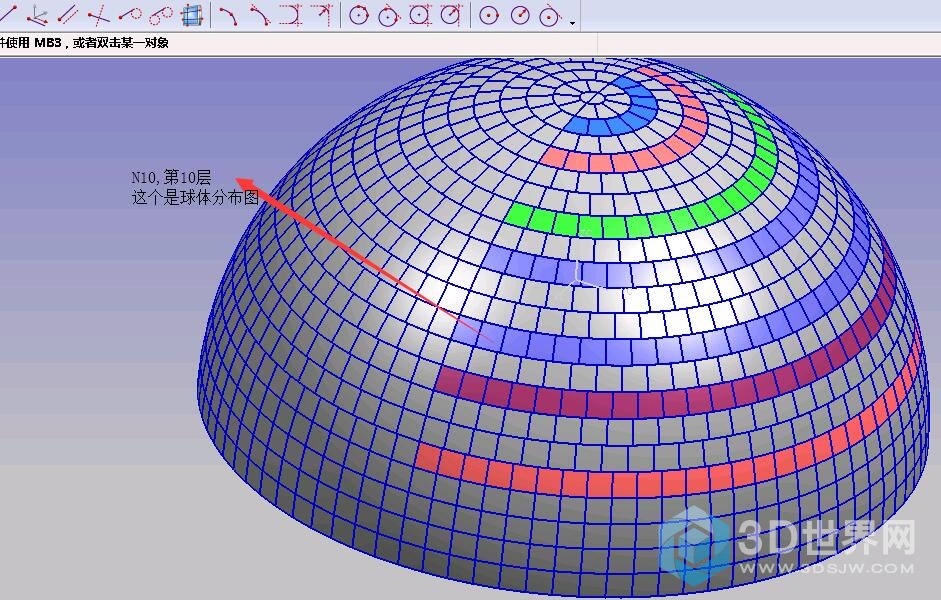
Task: Select the circle tangent-tangent-tangent tool
Action: click(420, 14)
